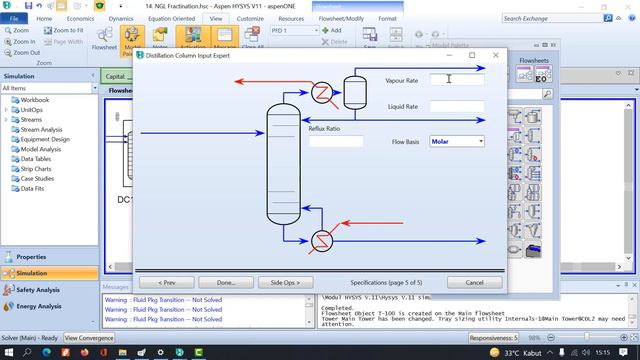640x360 pixels.
Task: Select Case Studies in the navigation tree
Action: coord(37,178)
